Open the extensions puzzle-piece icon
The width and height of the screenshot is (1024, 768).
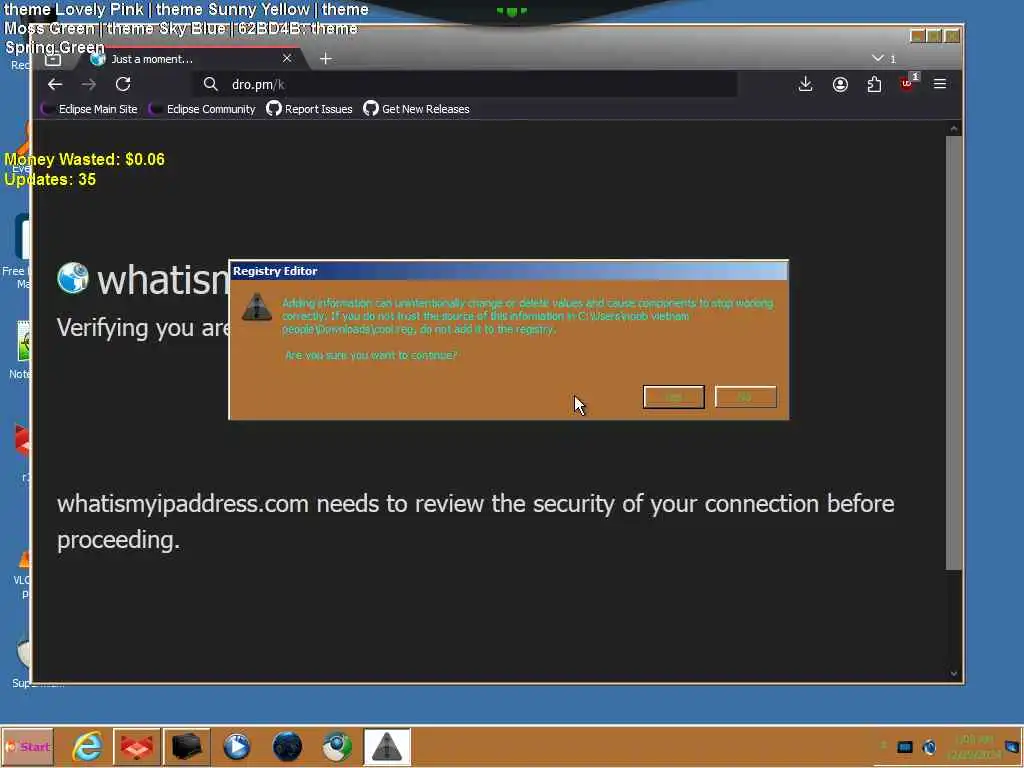(874, 84)
